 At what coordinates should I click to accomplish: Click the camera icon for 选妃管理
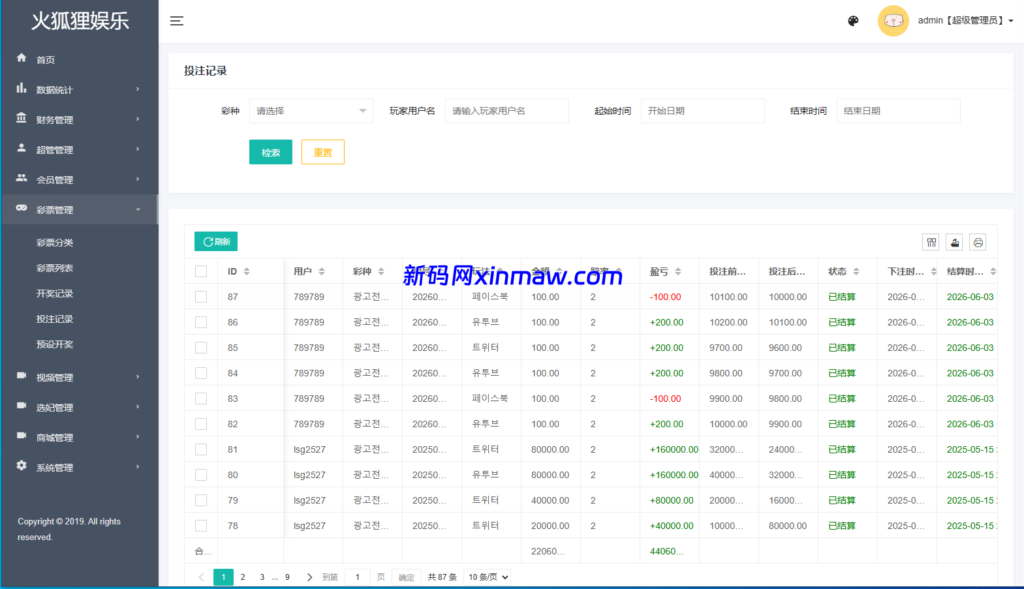pos(22,406)
